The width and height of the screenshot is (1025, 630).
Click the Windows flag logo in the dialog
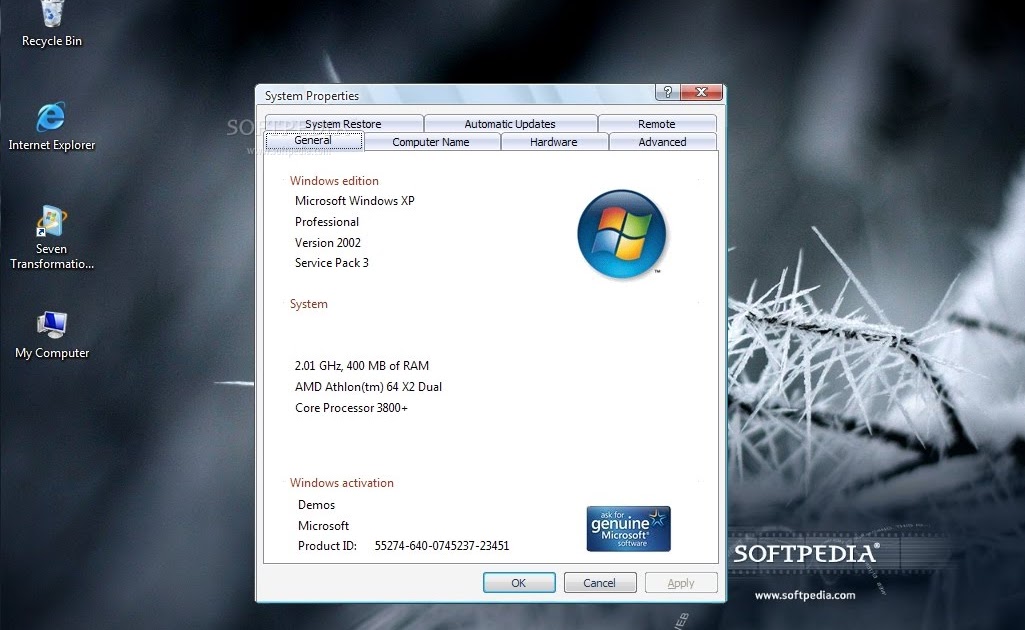(x=622, y=234)
